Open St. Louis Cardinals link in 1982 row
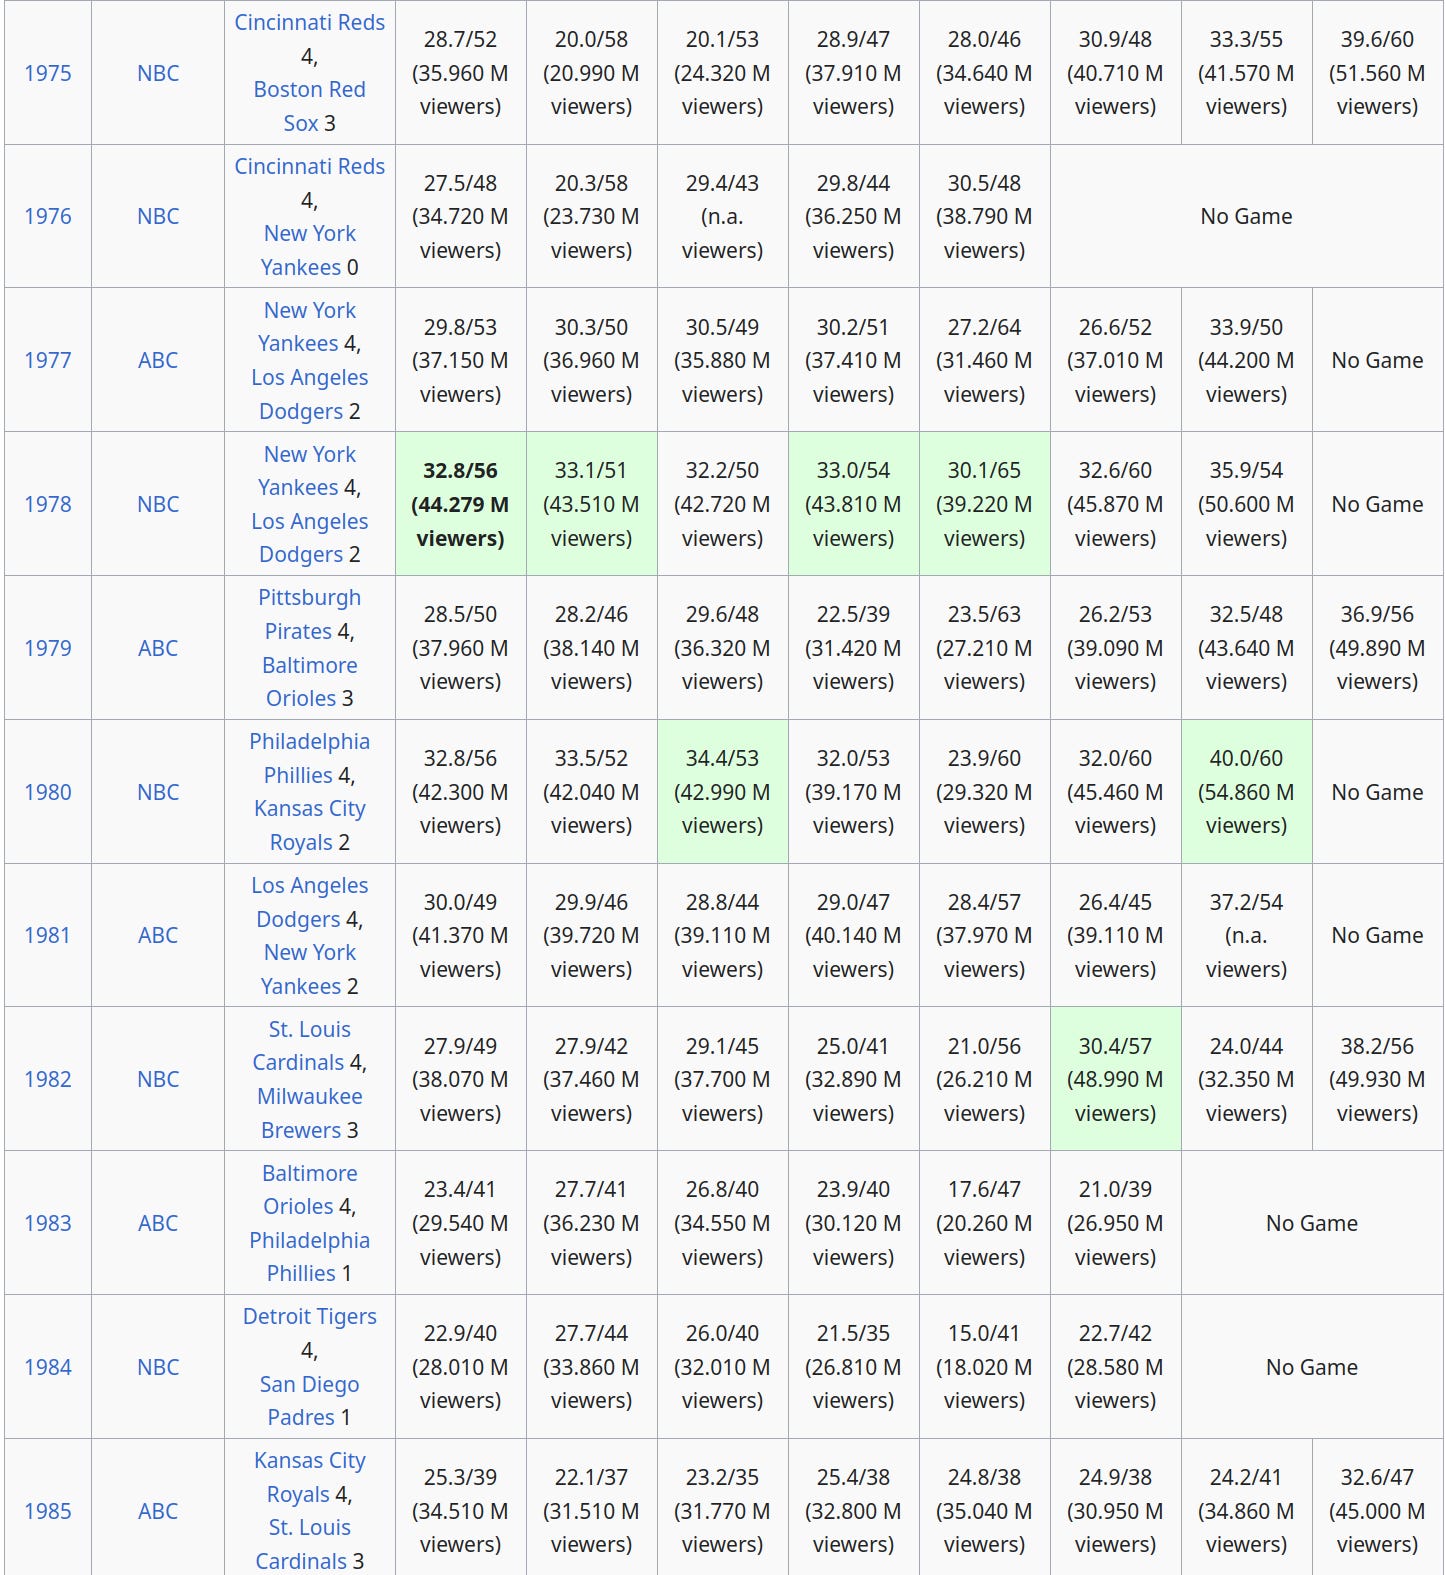The width and height of the screenshot is (1446, 1575). coord(309,1046)
